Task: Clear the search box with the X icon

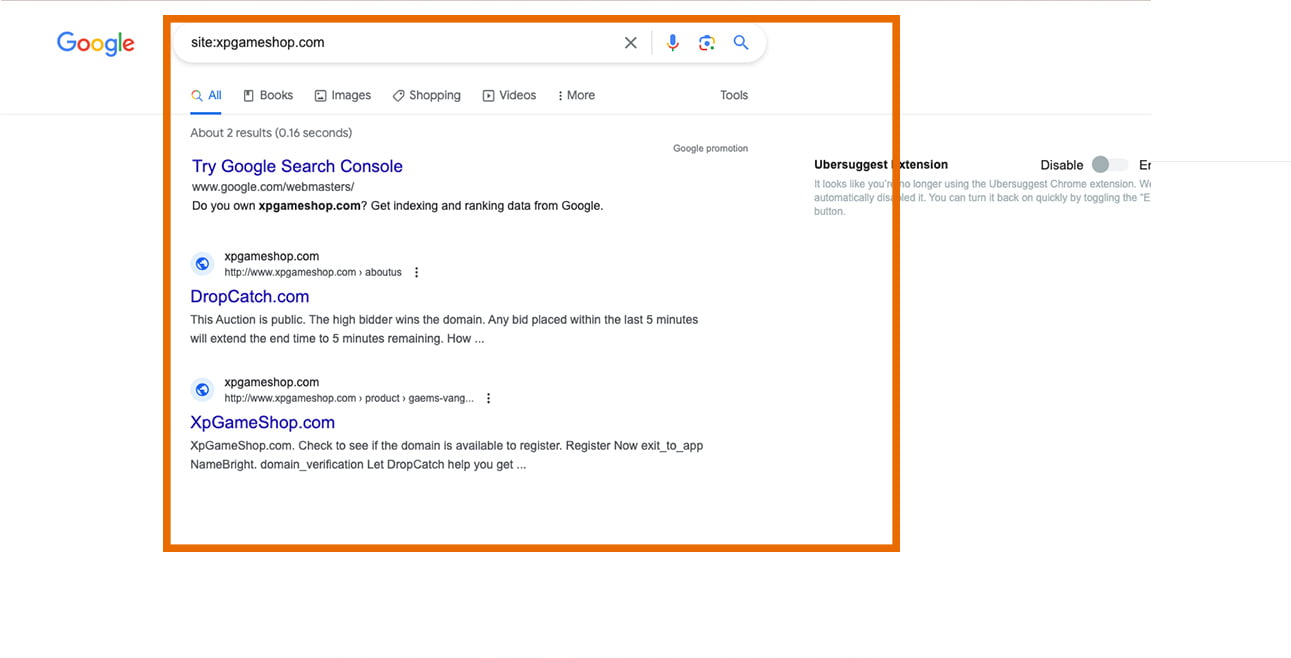Action: [631, 43]
